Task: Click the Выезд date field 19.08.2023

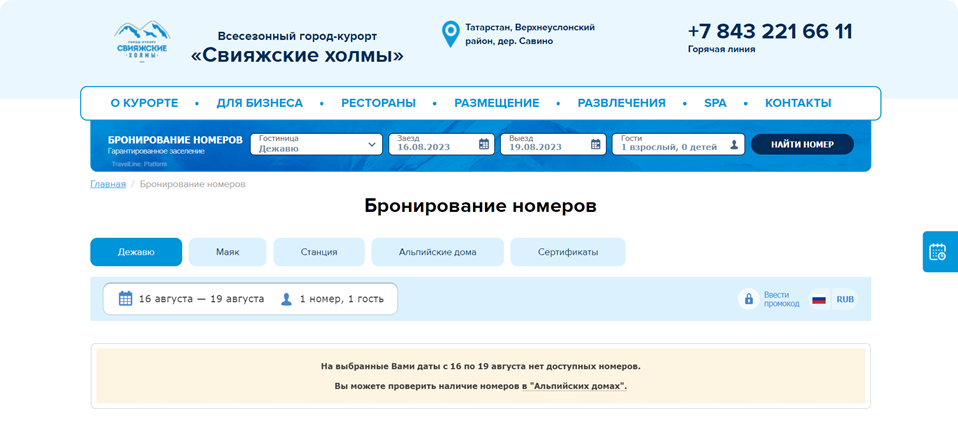Action: pyautogui.click(x=554, y=144)
